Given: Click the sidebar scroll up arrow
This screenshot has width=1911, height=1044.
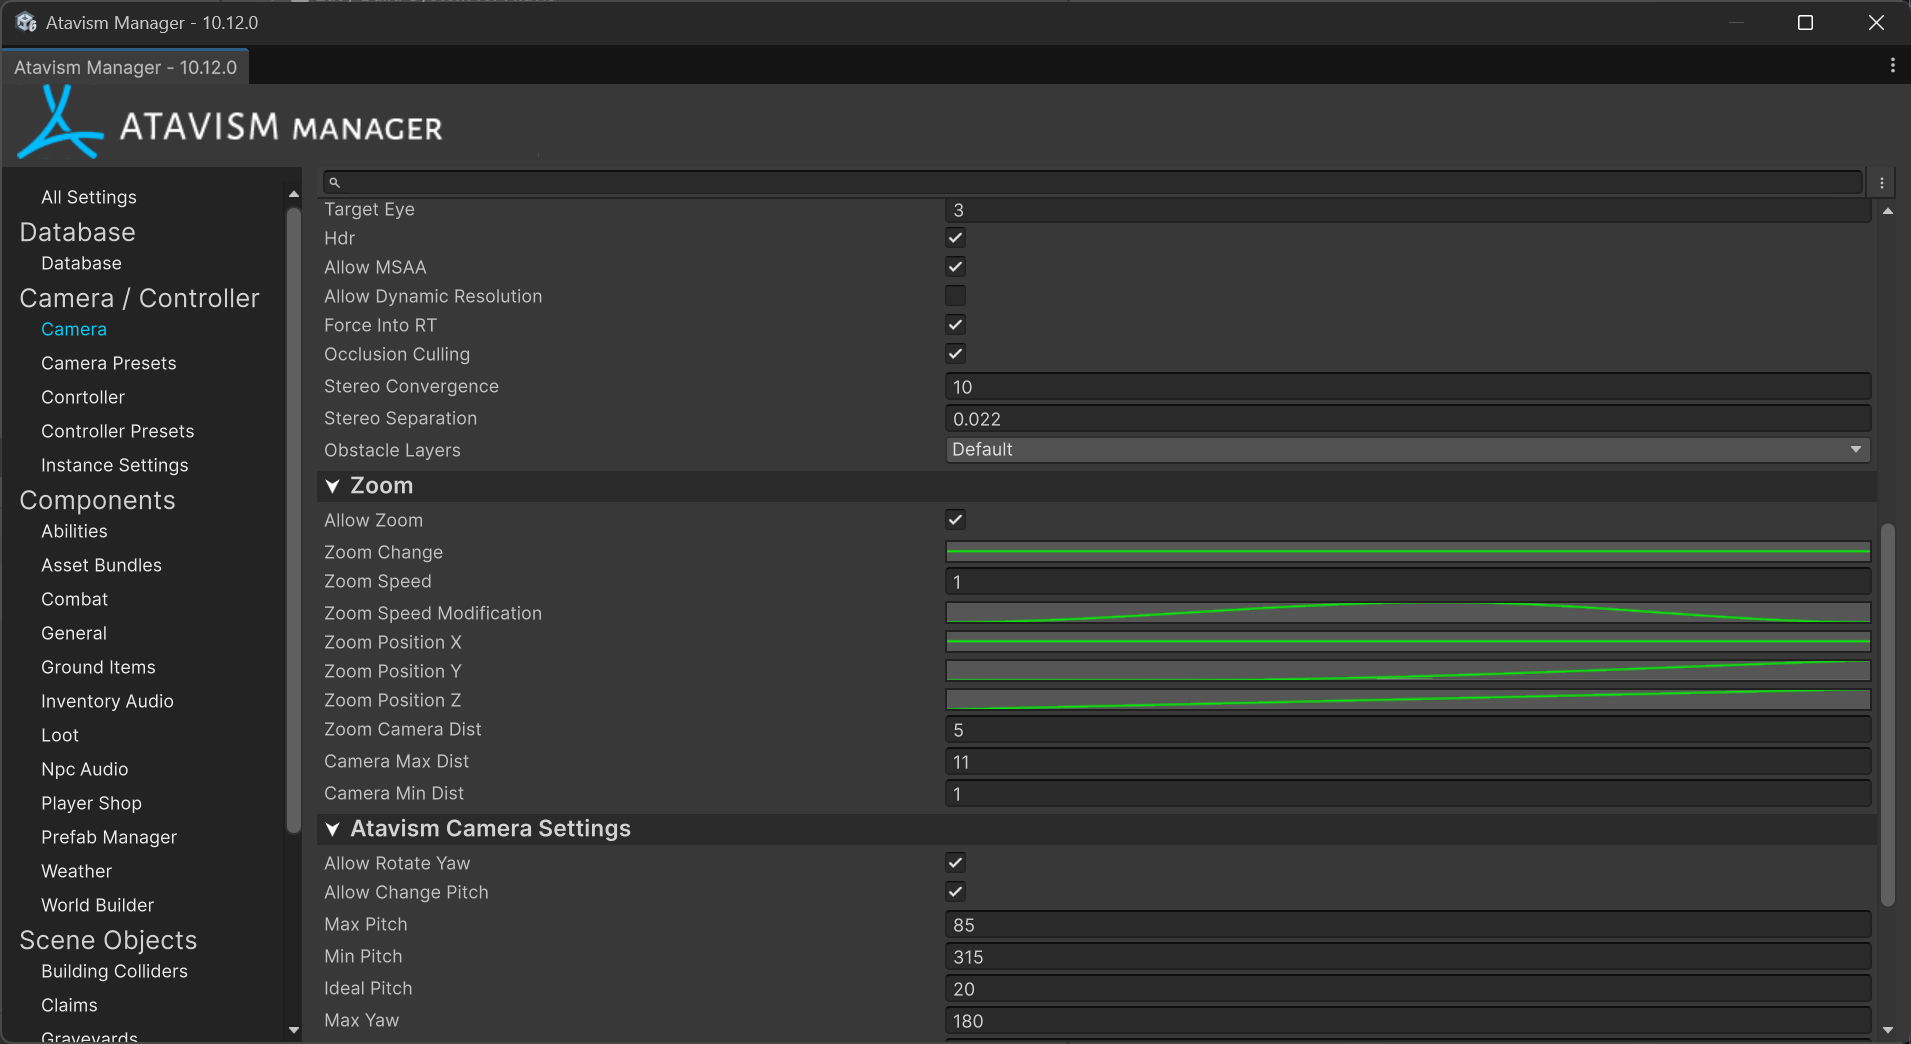Looking at the screenshot, I should (x=293, y=194).
